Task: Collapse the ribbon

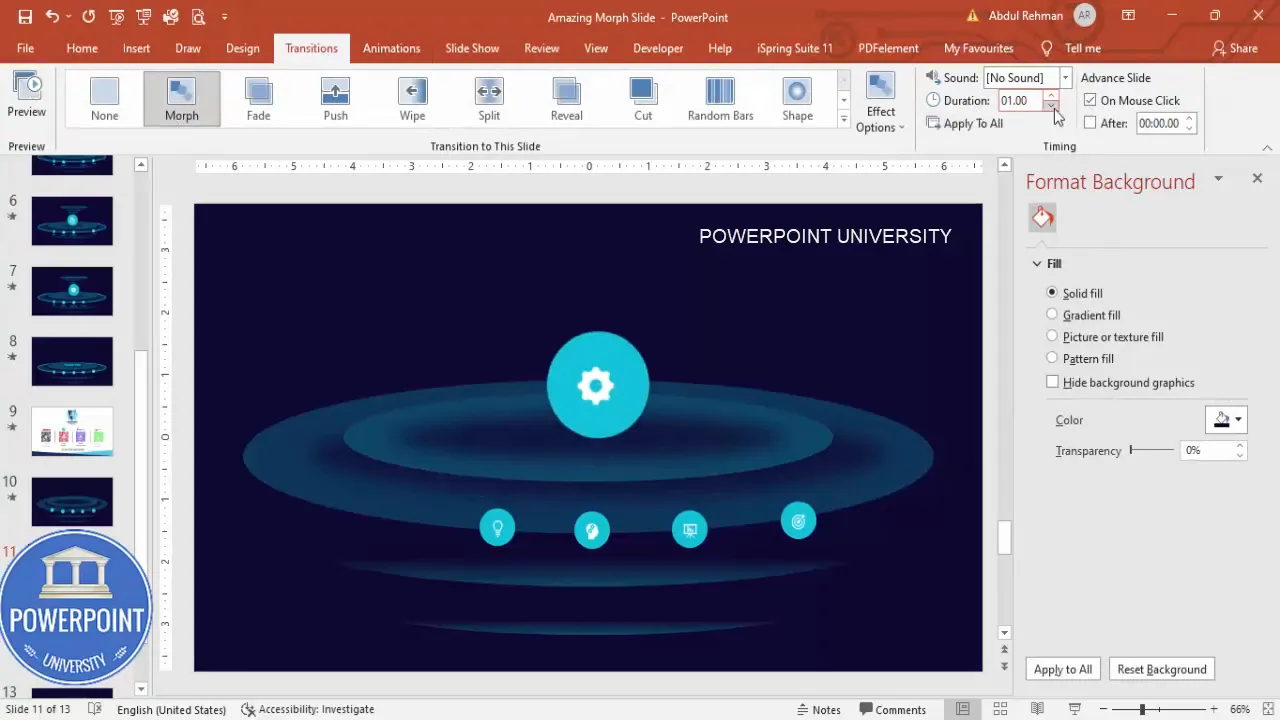Action: coord(1267,147)
